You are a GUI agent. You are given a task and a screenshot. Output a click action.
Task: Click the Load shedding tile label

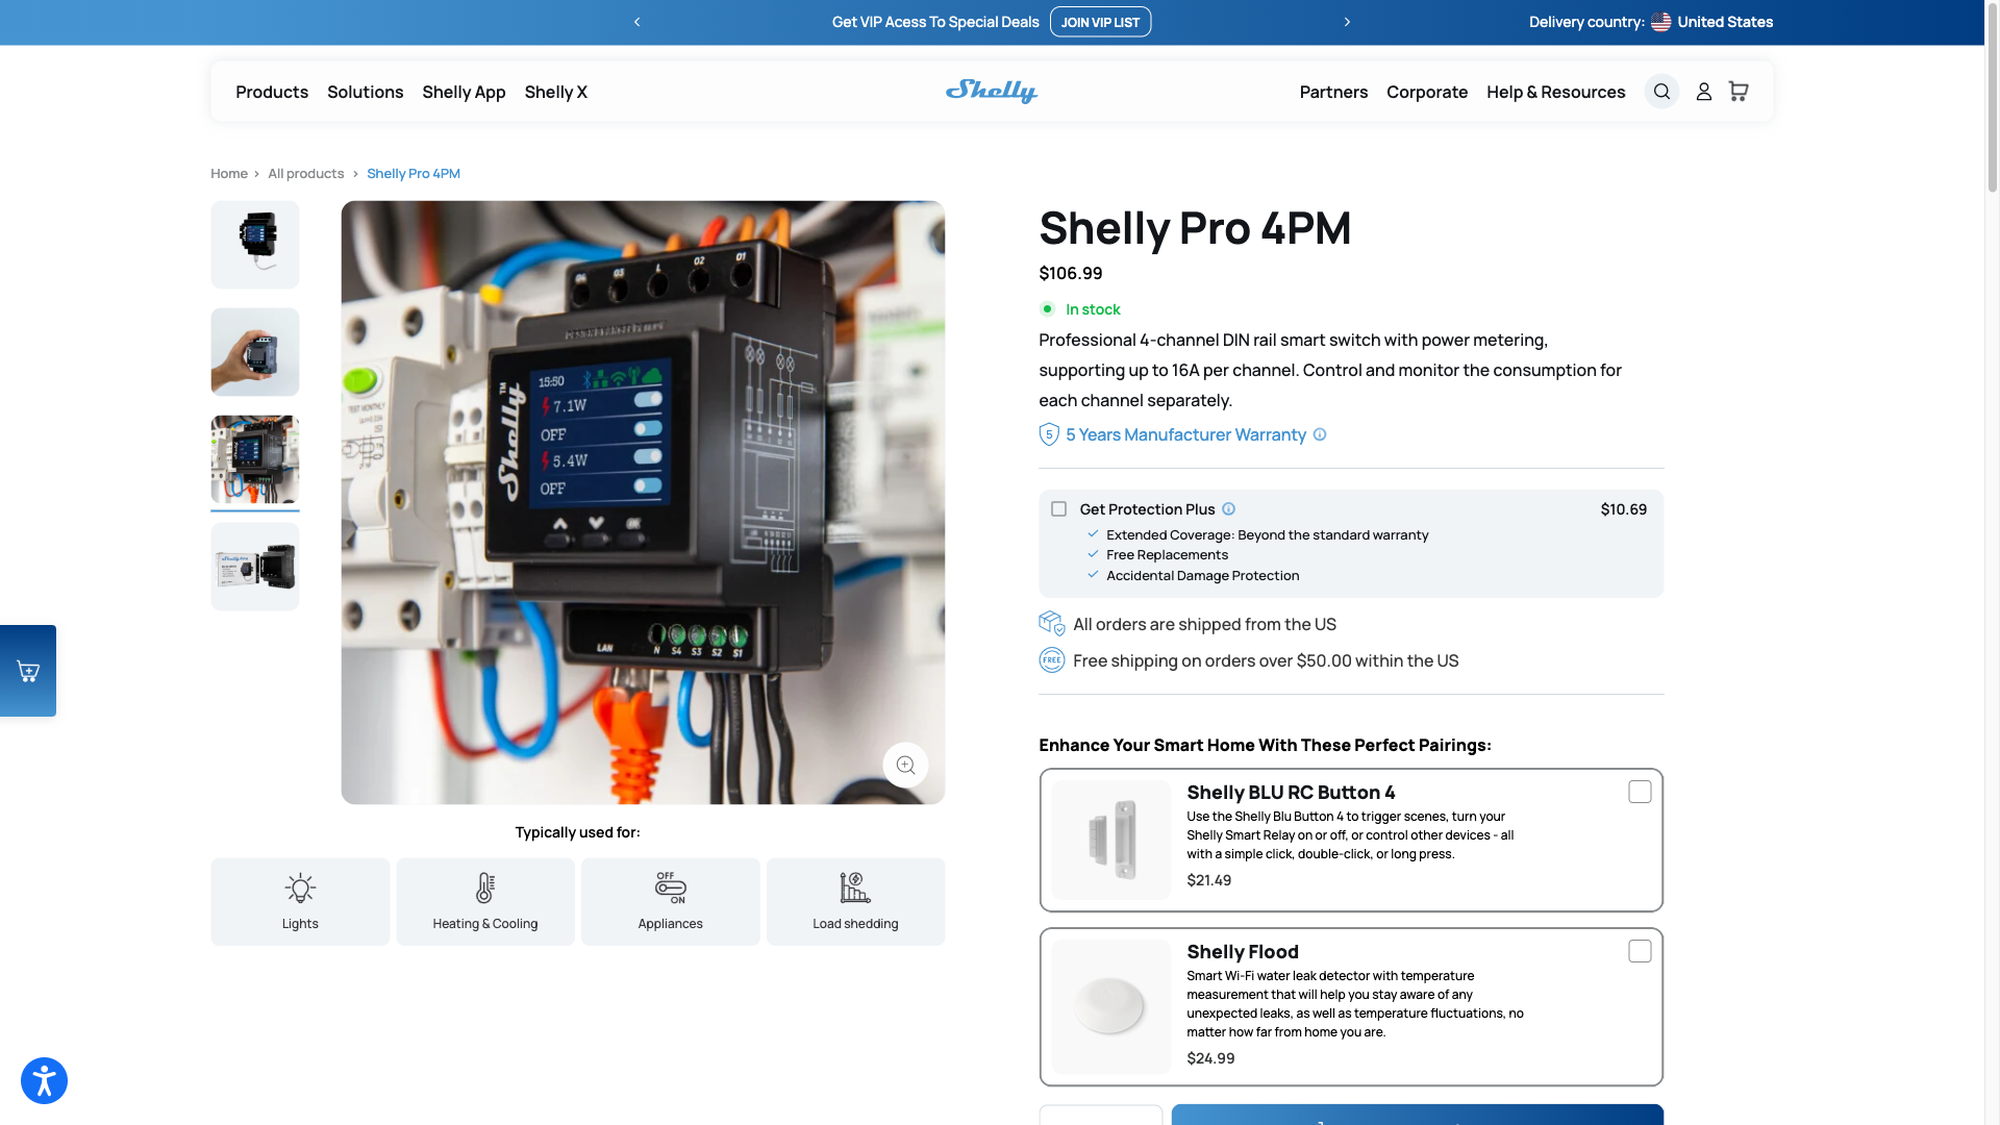(855, 924)
